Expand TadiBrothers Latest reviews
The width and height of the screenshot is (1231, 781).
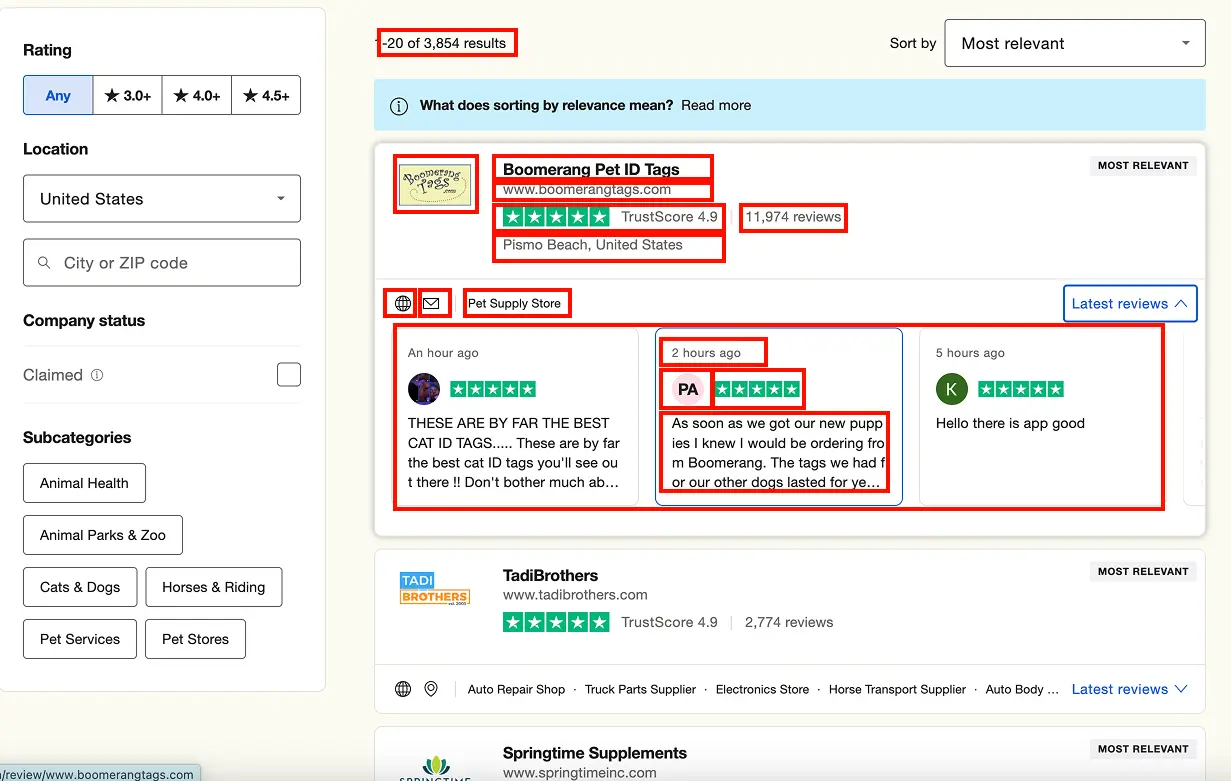tap(1130, 689)
